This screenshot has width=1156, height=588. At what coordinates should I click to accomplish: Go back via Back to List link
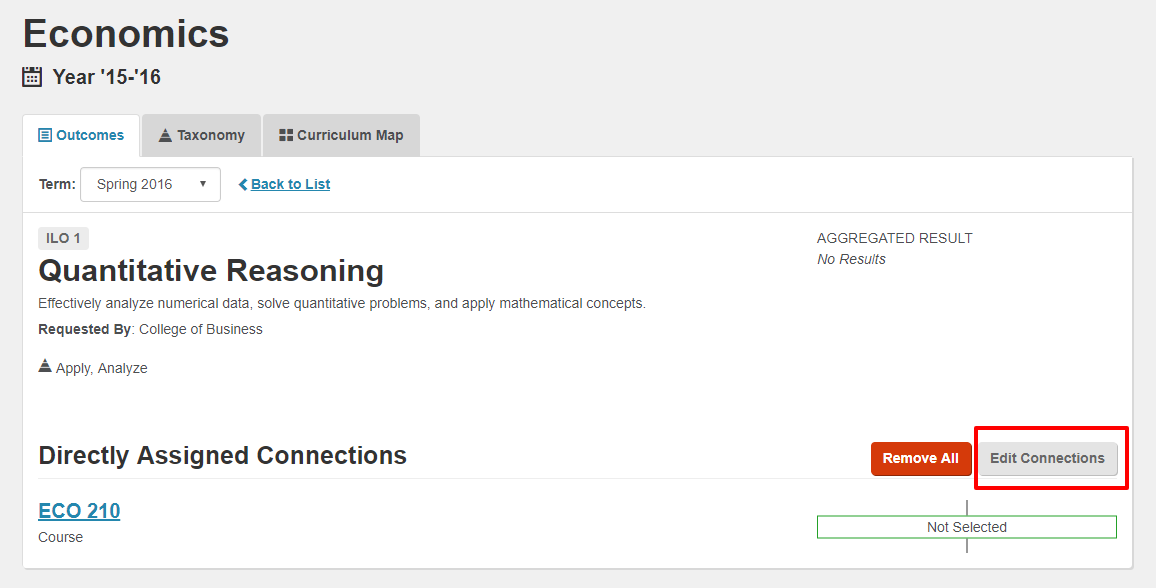tap(290, 184)
